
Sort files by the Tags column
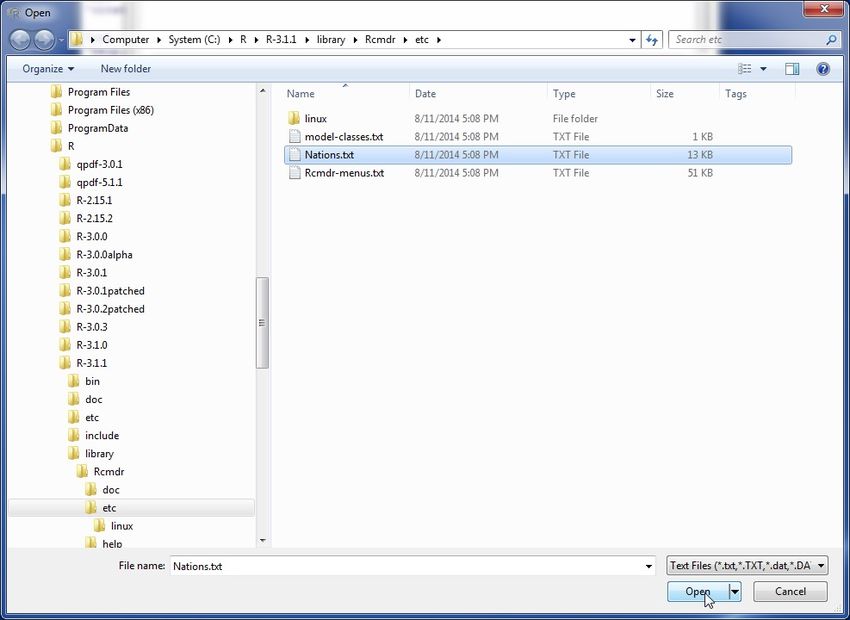[x=736, y=94]
